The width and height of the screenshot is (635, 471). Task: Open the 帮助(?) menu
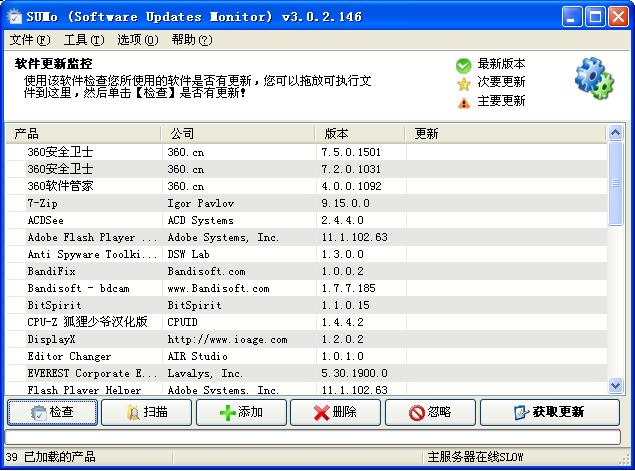tap(192, 40)
